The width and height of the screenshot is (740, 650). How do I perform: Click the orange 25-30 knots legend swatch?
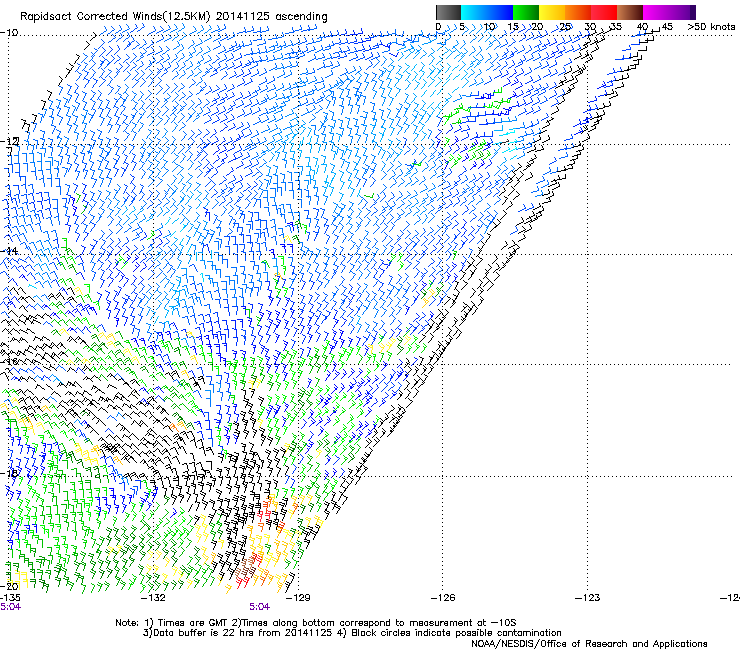[578, 12]
